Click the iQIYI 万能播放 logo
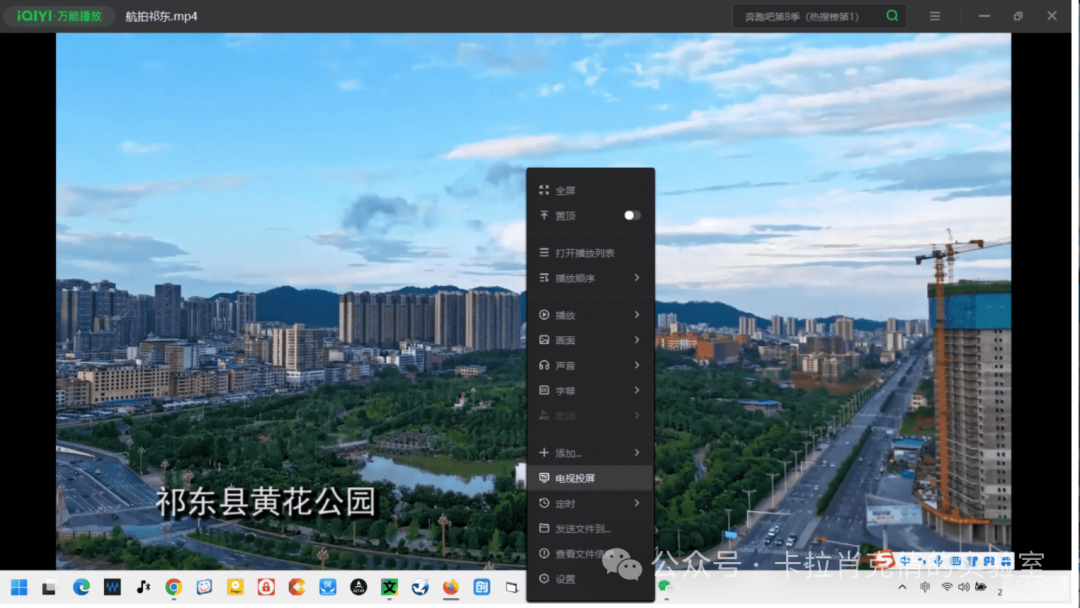Image resolution: width=1080 pixels, height=608 pixels. coord(60,16)
